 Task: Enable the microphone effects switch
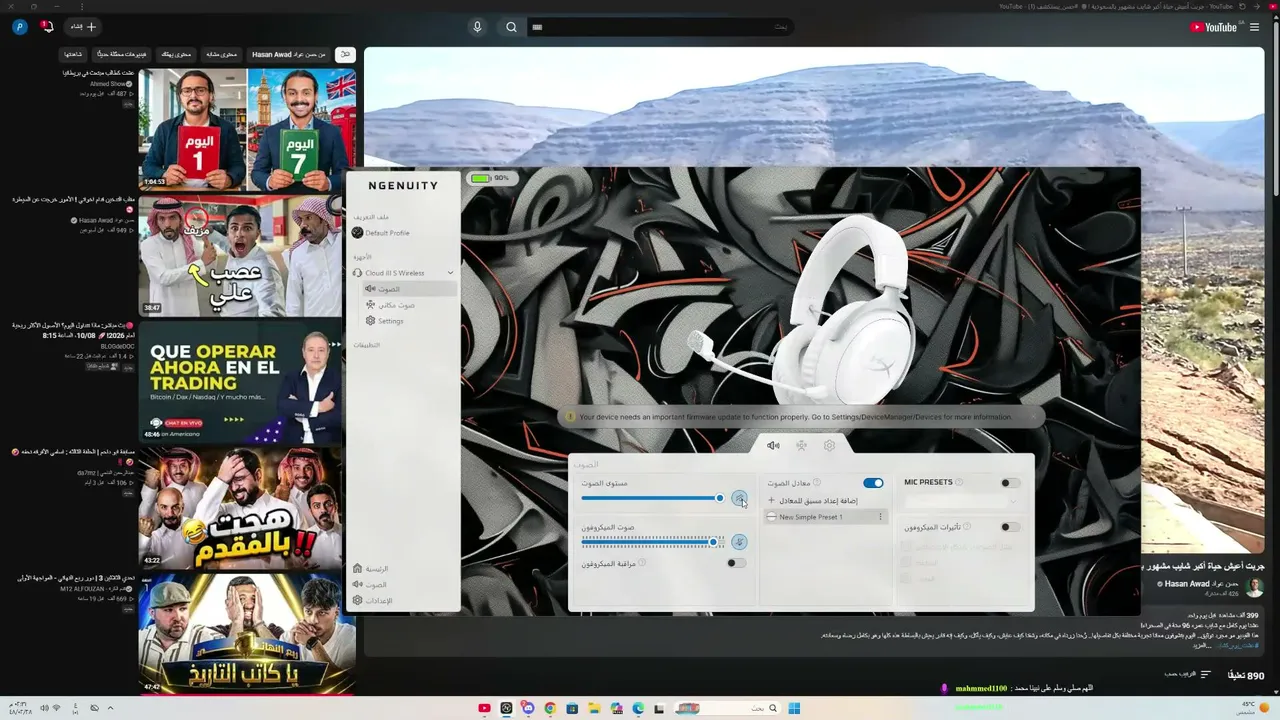pyautogui.click(x=1010, y=527)
